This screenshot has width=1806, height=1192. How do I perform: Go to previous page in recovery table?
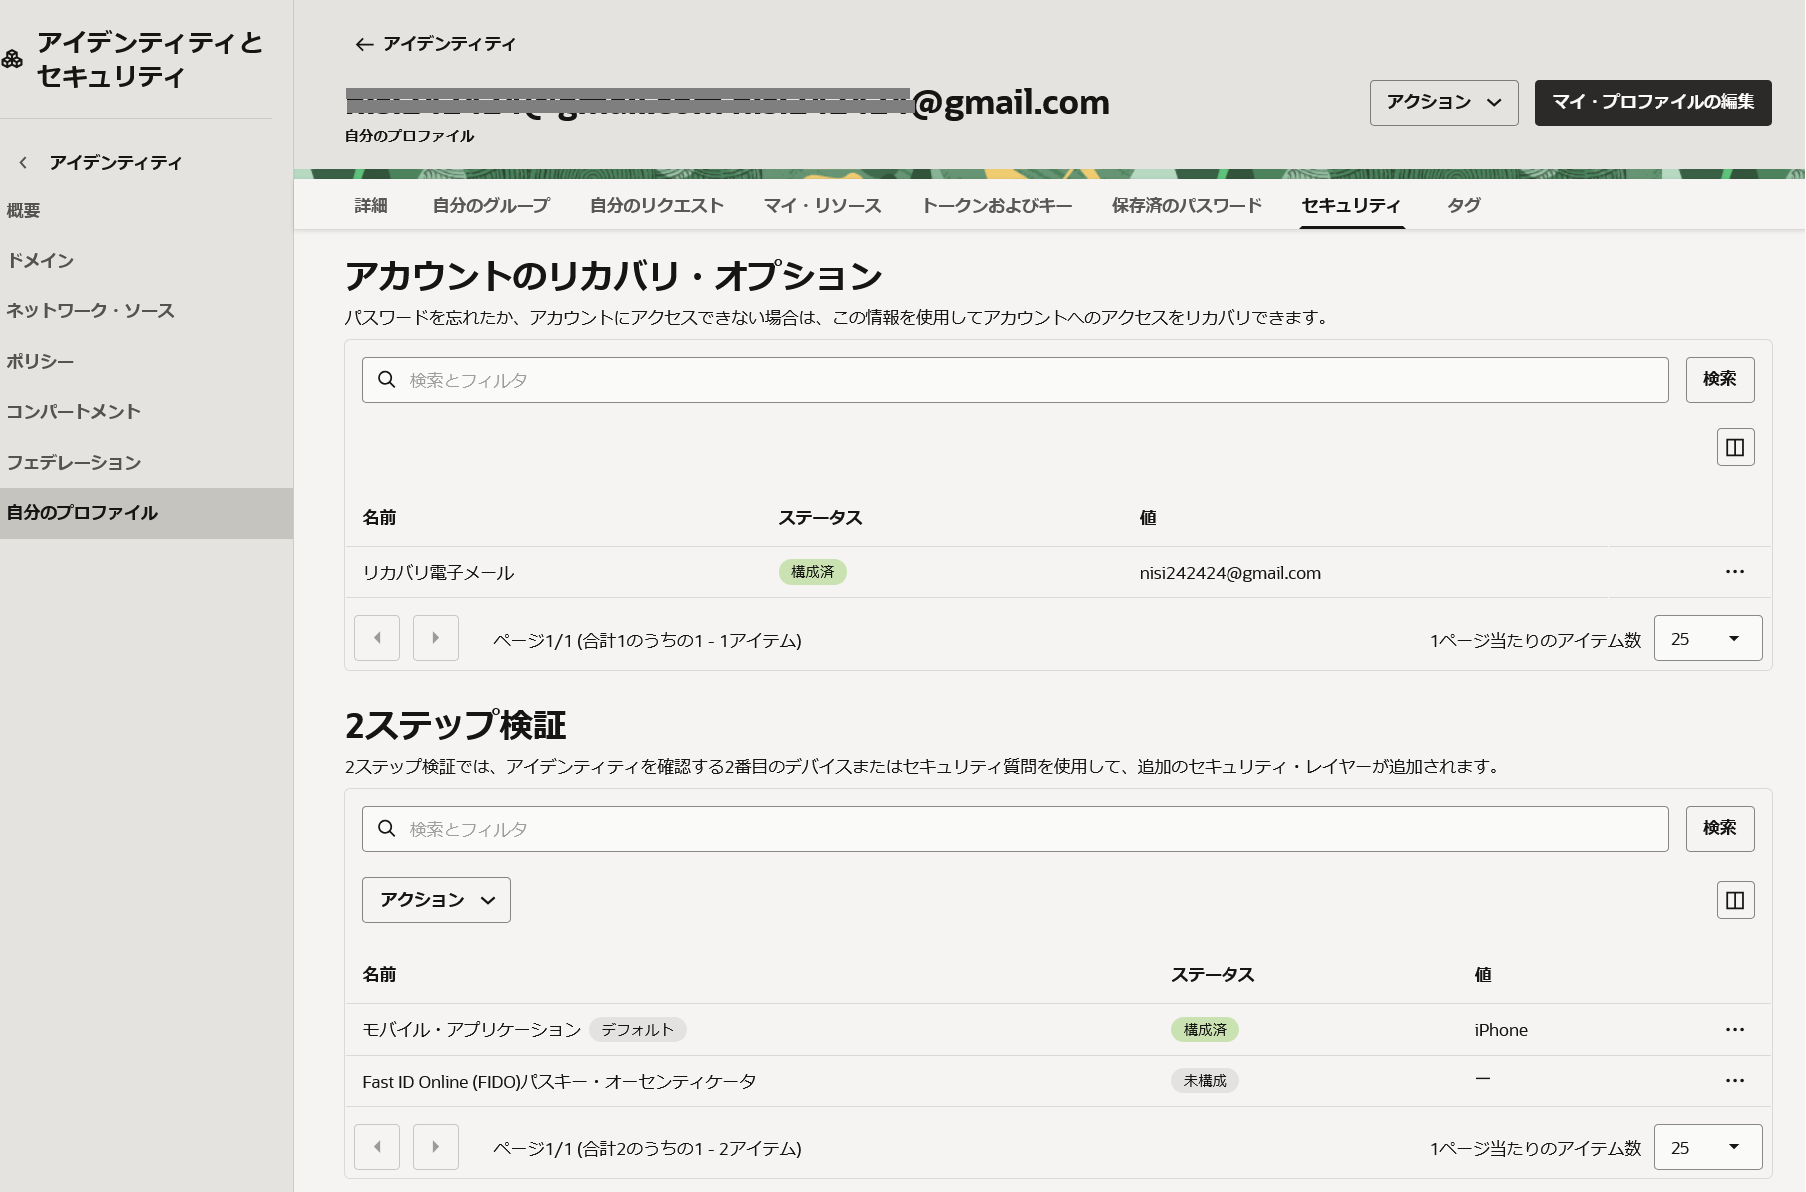click(x=377, y=638)
